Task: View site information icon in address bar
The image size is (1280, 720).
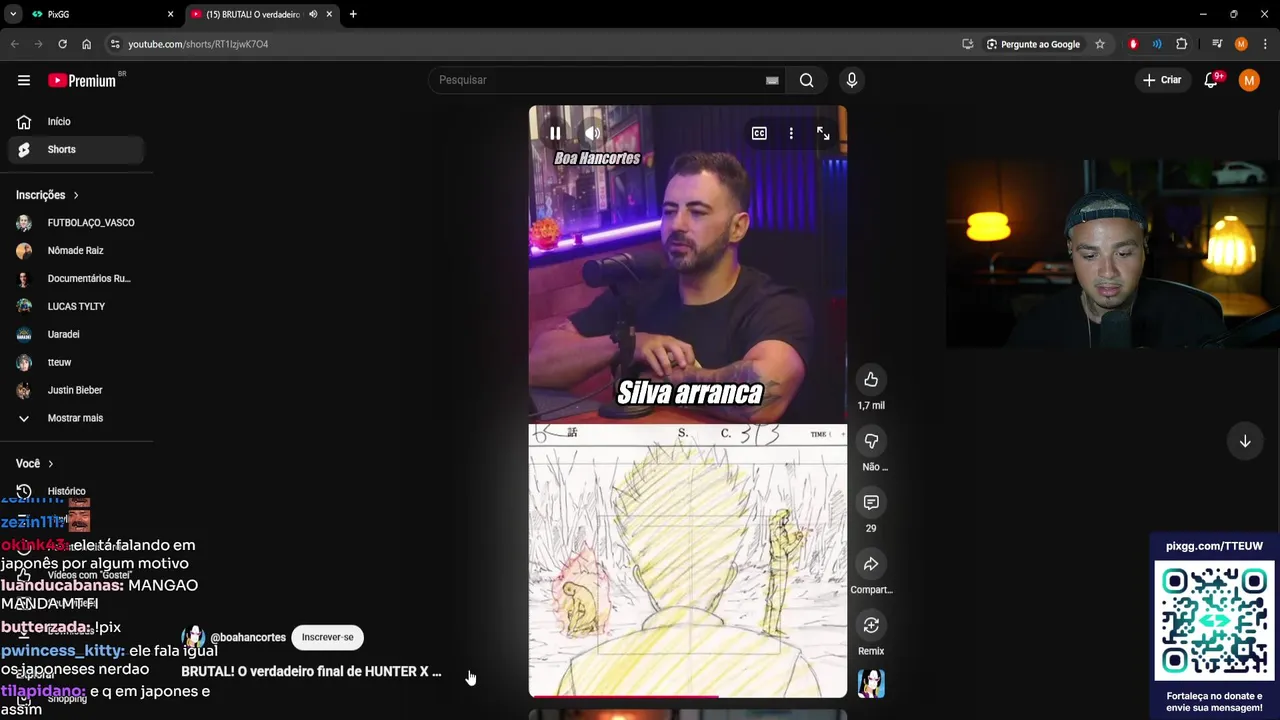Action: 115,44
